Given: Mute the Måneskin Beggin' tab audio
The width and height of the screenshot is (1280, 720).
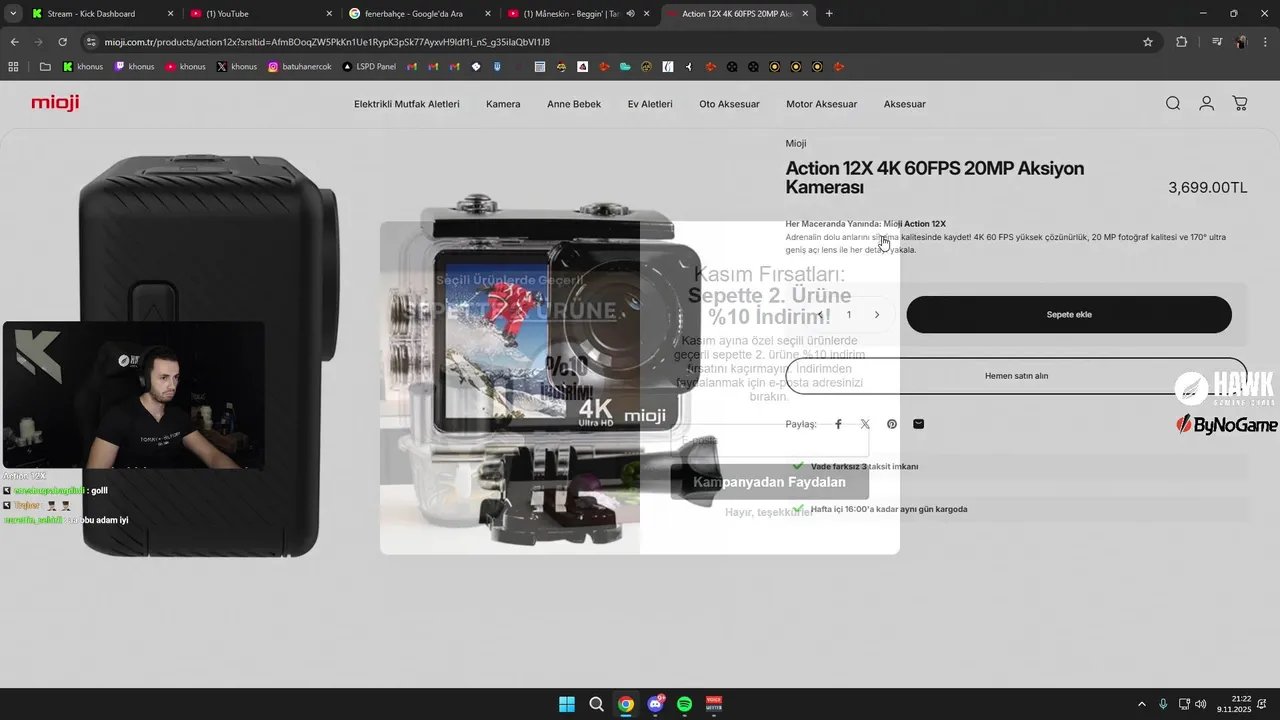Looking at the screenshot, I should point(630,14).
